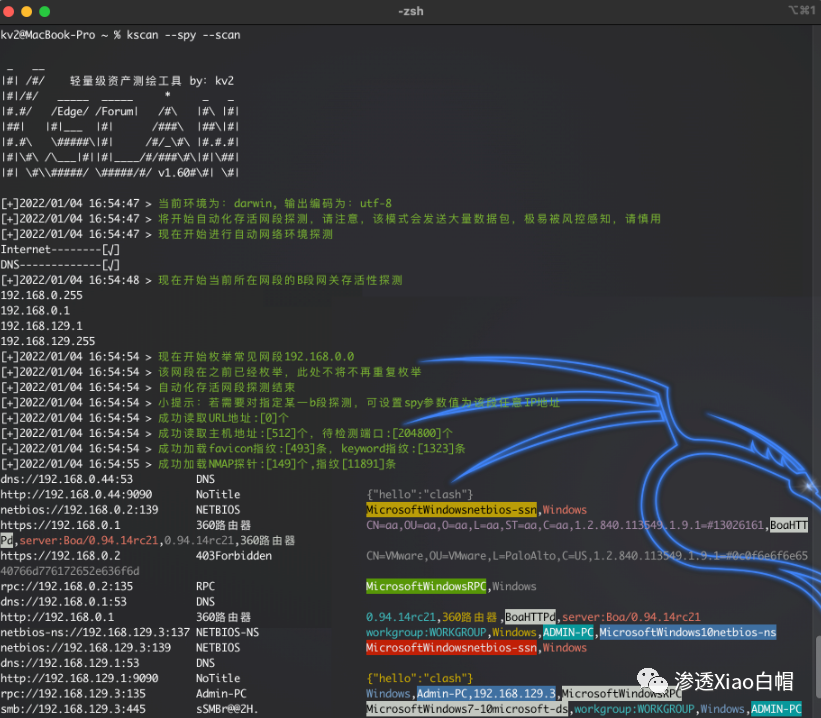Click red MicrosoftWindowsnetbios-ssn highlighted tag
The image size is (821, 718).
click(451, 648)
